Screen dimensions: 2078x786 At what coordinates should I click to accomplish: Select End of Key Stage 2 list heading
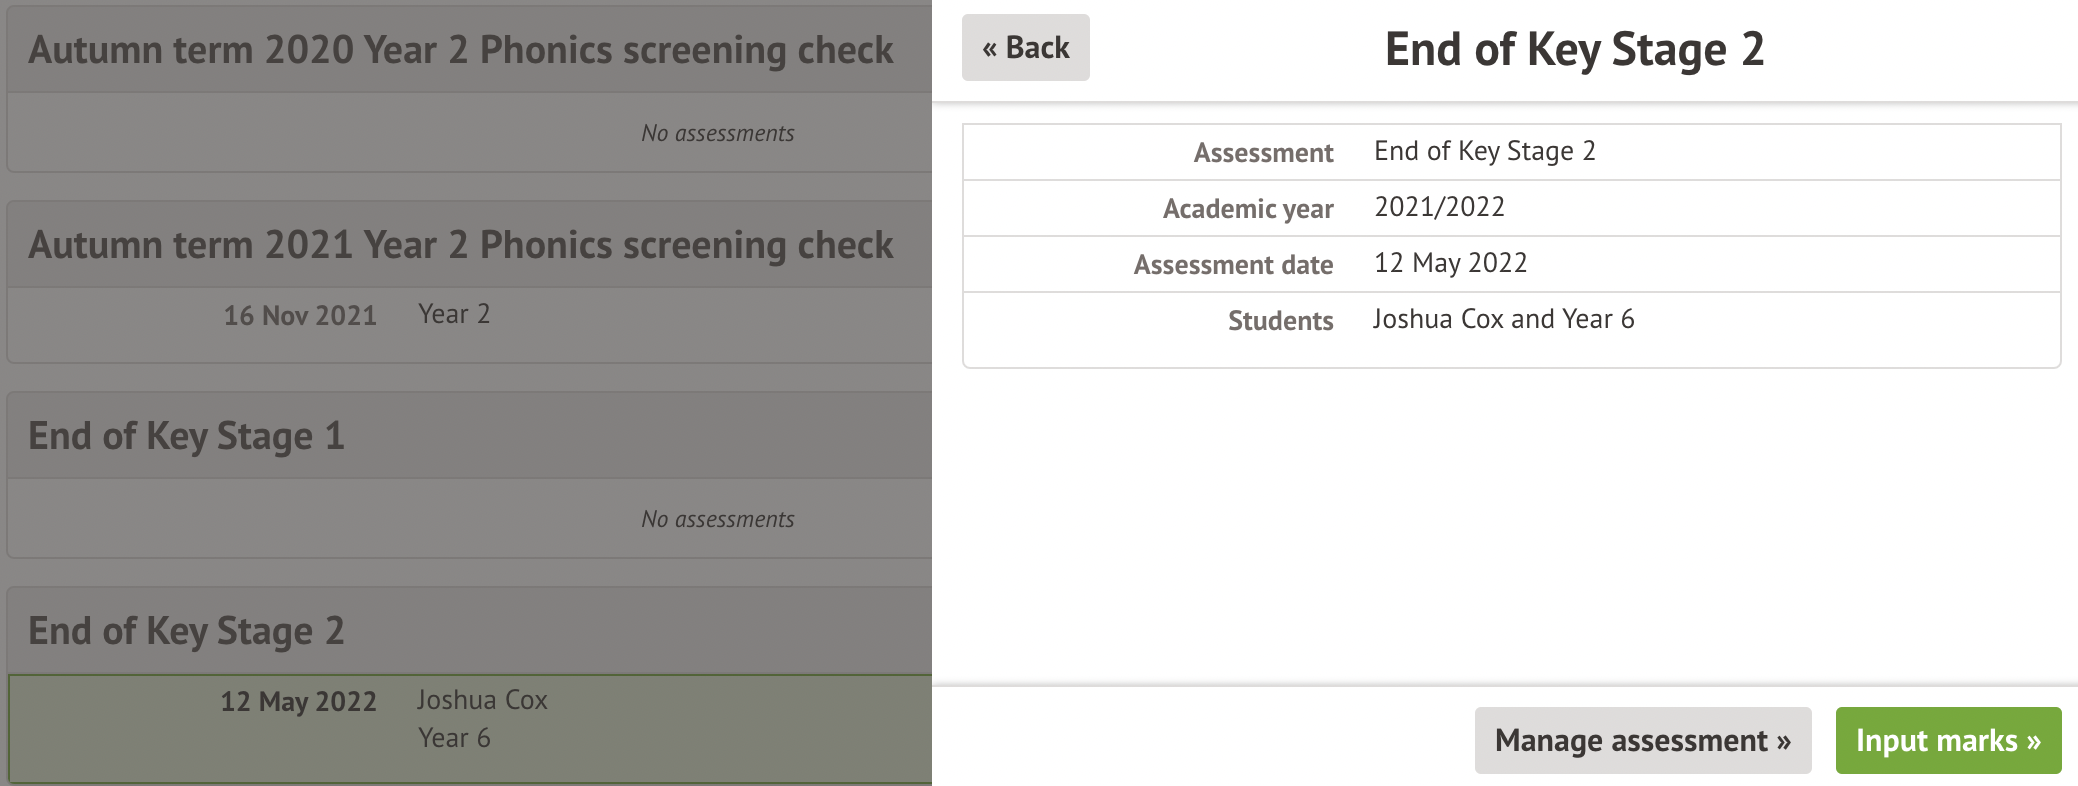(186, 631)
